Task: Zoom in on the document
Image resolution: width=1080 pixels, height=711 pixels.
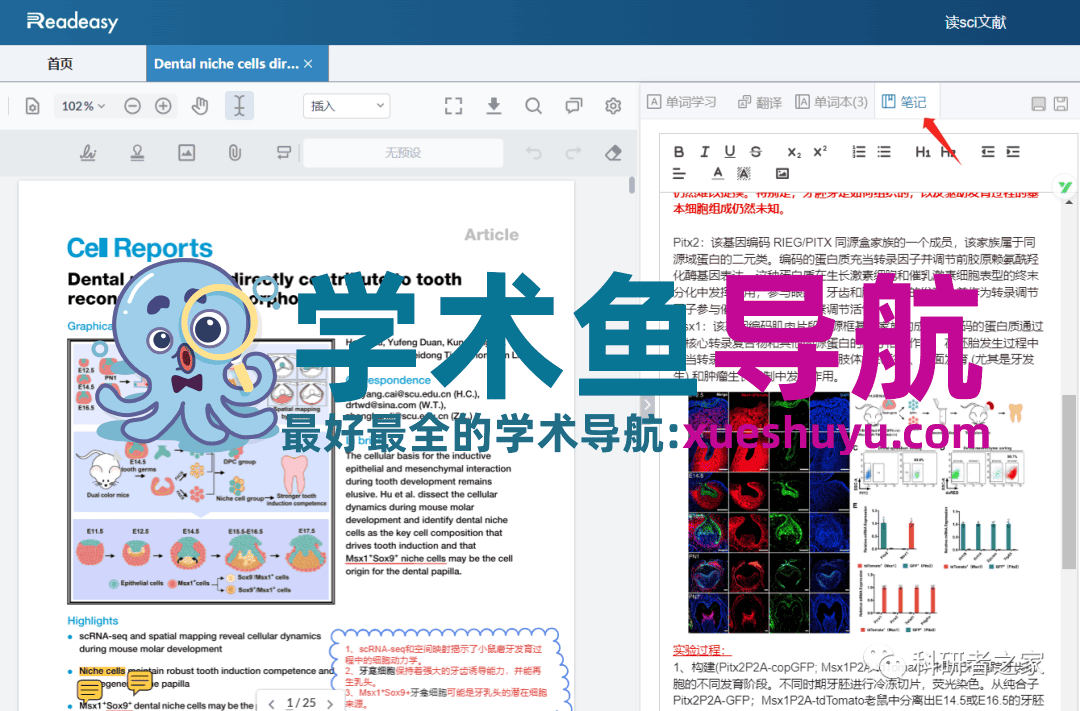Action: point(162,106)
